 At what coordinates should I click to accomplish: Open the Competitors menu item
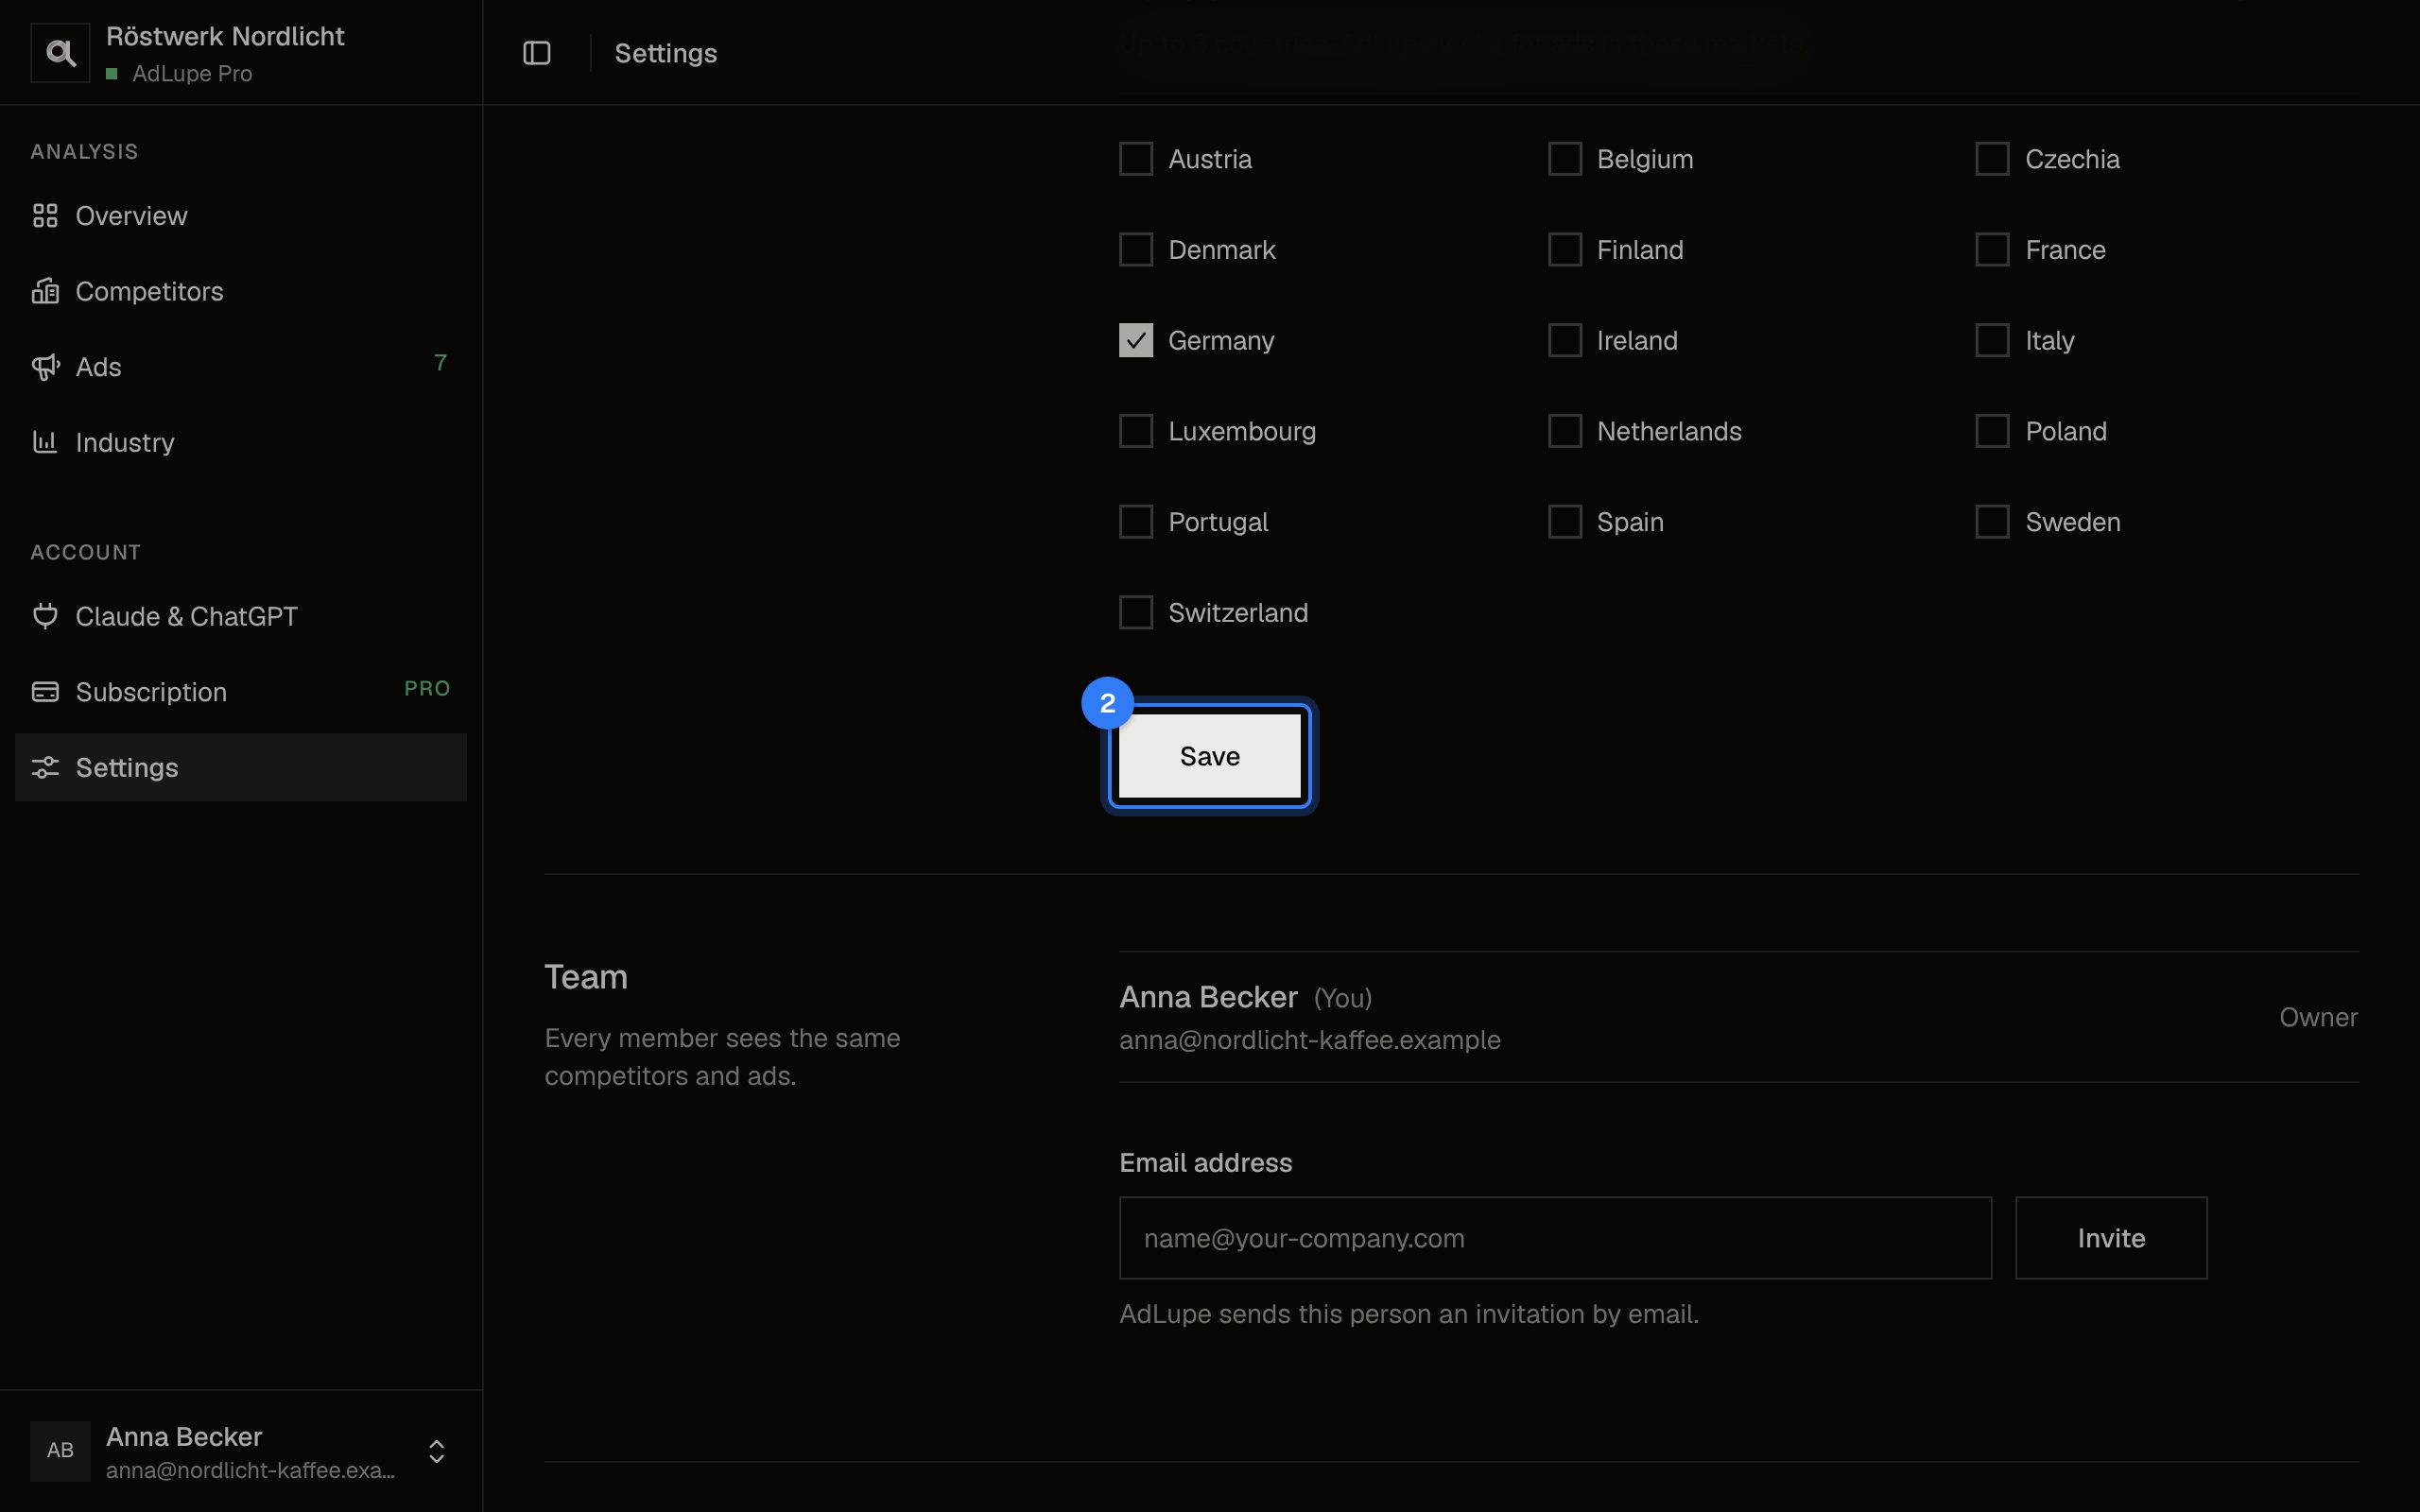tap(241, 291)
